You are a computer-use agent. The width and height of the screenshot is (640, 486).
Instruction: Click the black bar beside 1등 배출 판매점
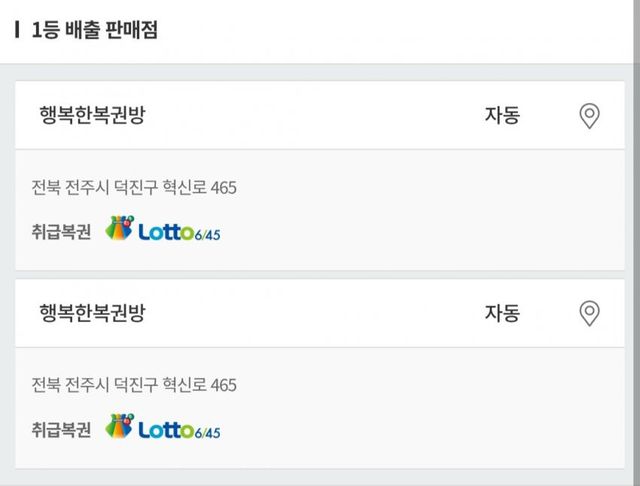click(17, 30)
